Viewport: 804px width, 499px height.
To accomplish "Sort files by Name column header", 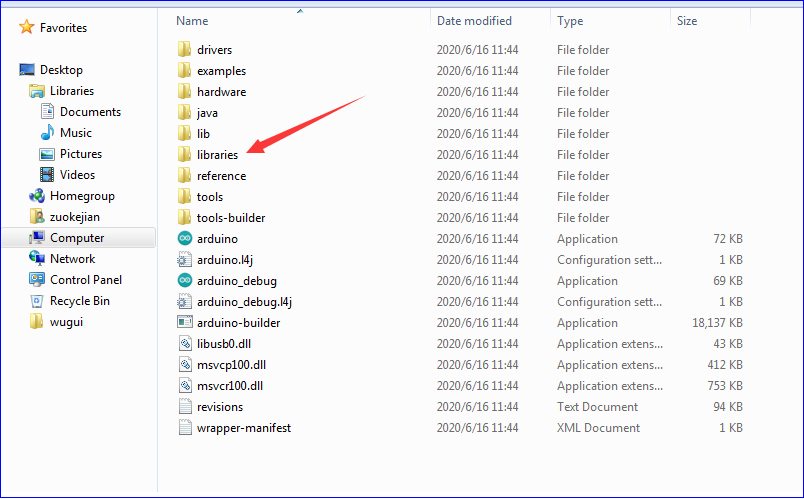I will (x=192, y=21).
